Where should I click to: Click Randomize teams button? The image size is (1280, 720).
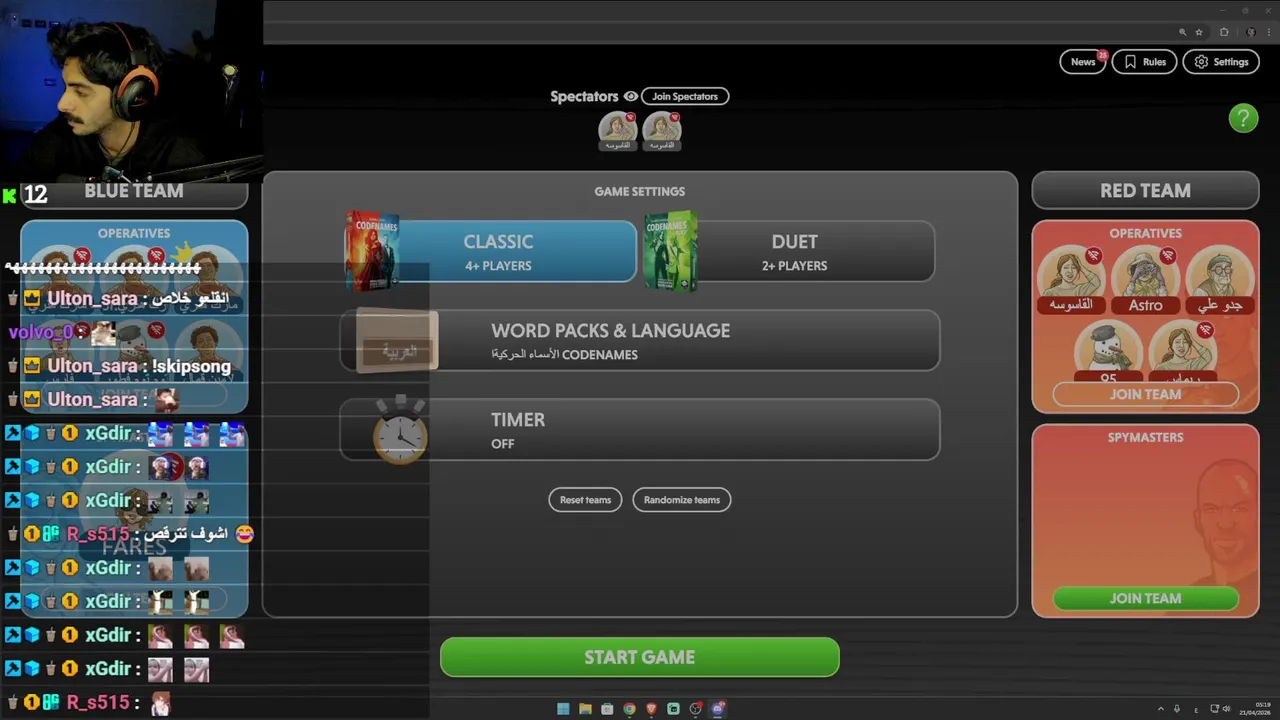pyautogui.click(x=682, y=500)
